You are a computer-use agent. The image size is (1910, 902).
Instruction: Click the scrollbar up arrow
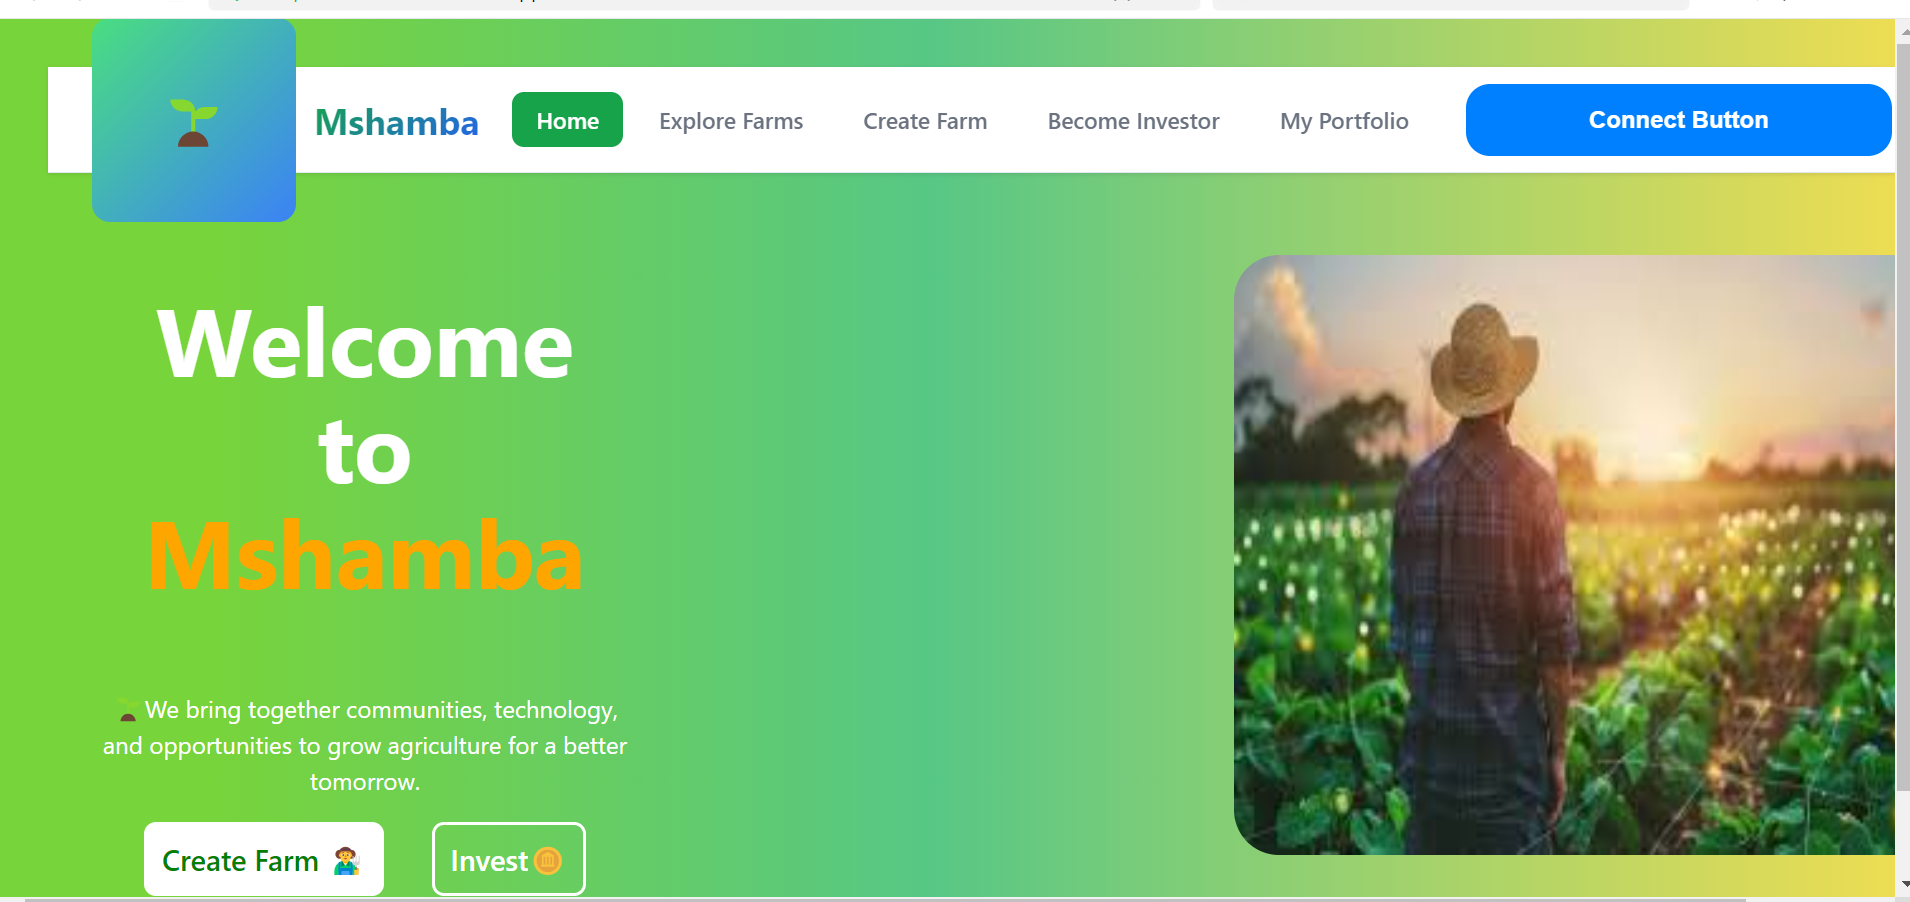(1903, 31)
